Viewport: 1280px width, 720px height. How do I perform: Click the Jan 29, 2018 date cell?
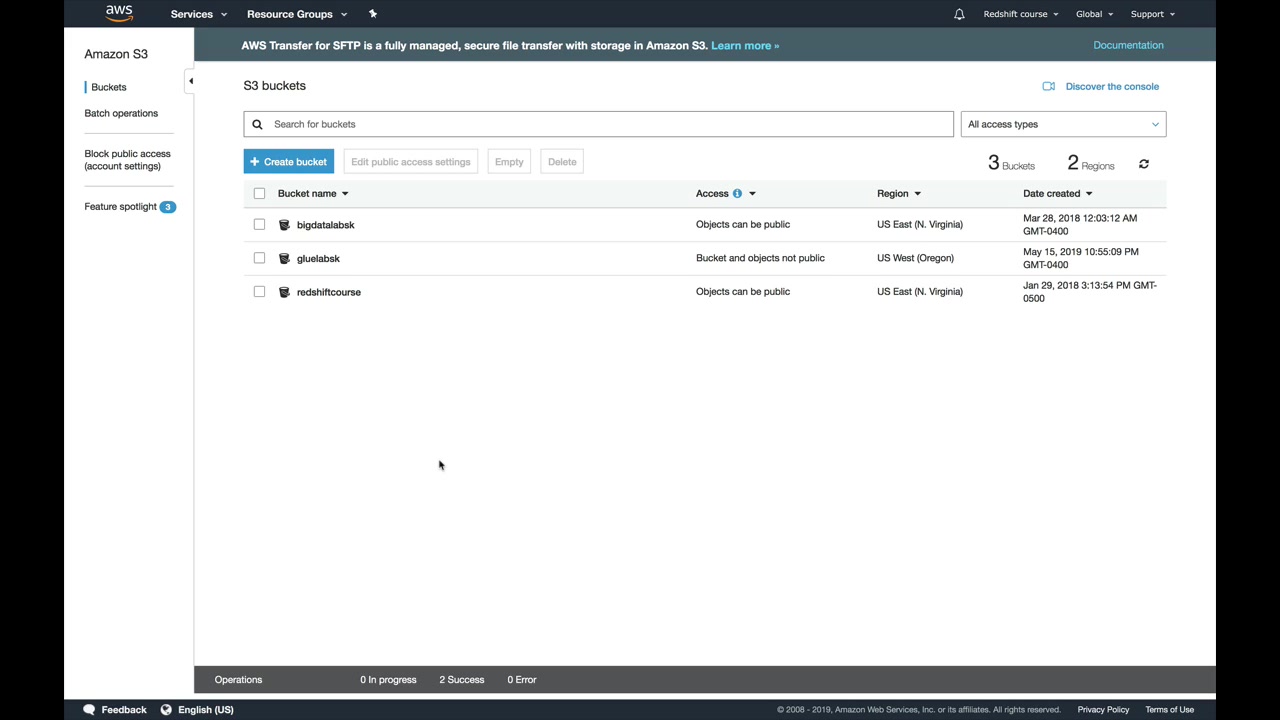[1090, 292]
